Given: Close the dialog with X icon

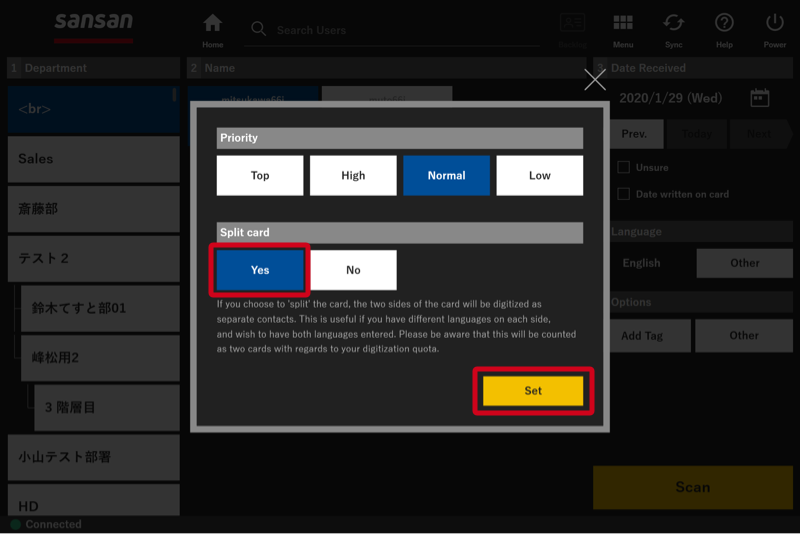Looking at the screenshot, I should coord(595,80).
